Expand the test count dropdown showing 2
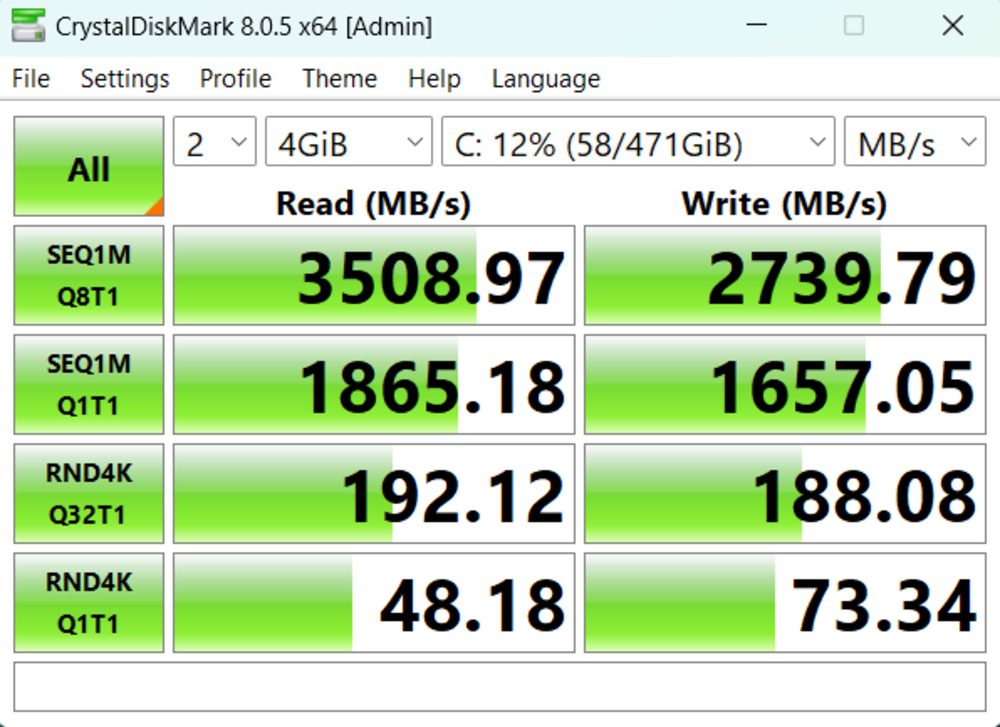Image resolution: width=1000 pixels, height=727 pixels. pos(214,142)
